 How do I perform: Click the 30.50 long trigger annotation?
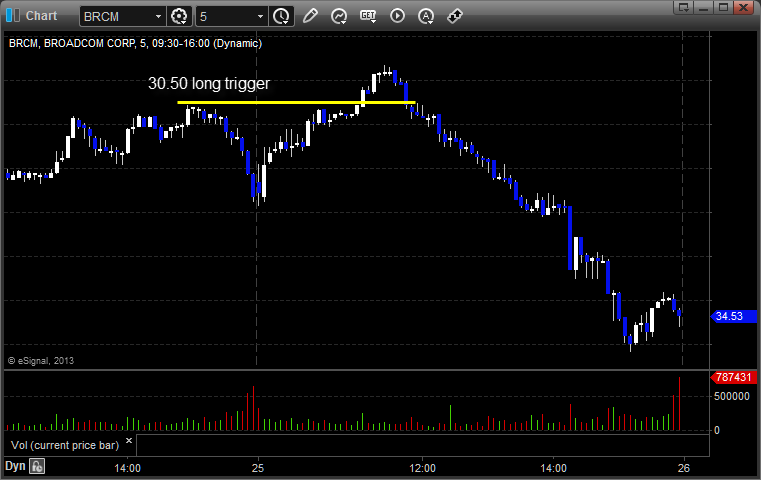[x=209, y=83]
